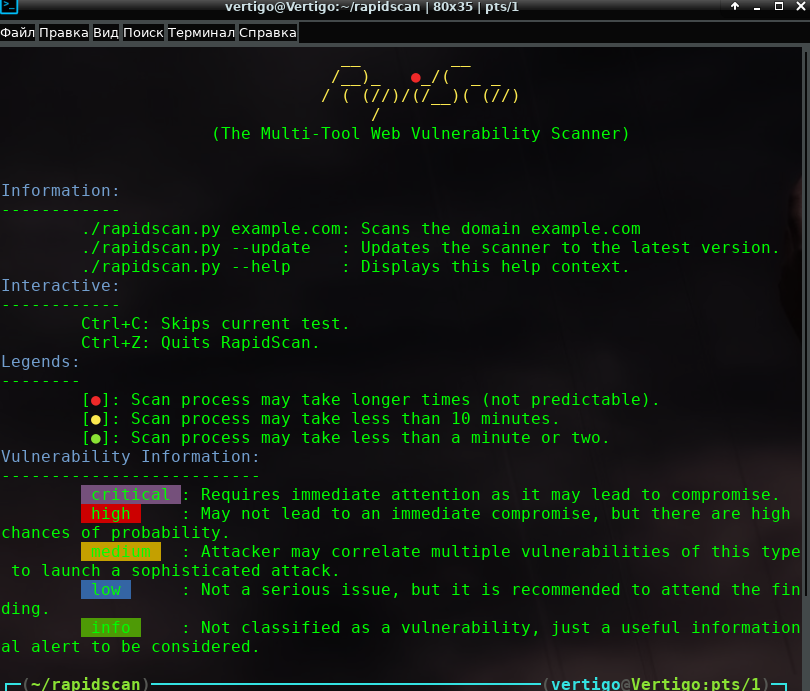Click 'to launch a sophisticated attack.' text

coord(175,571)
